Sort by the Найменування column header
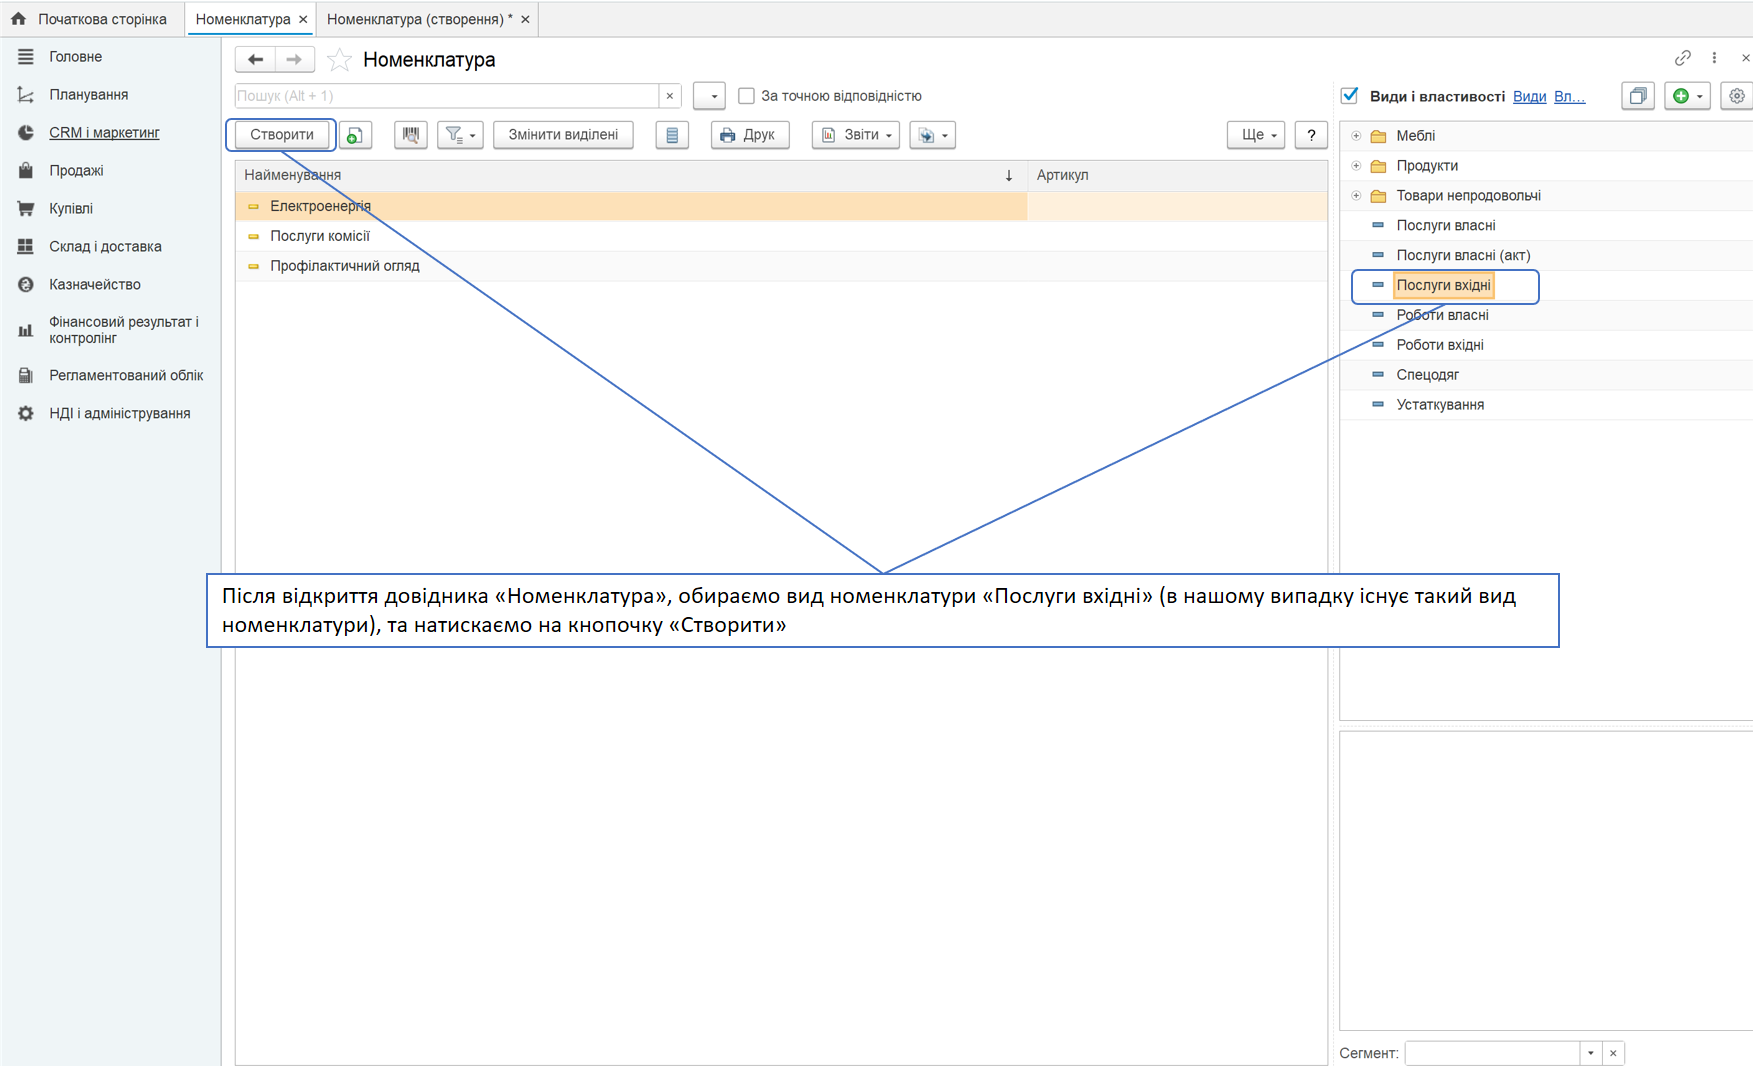This screenshot has height=1066, width=1753. pos(631,175)
